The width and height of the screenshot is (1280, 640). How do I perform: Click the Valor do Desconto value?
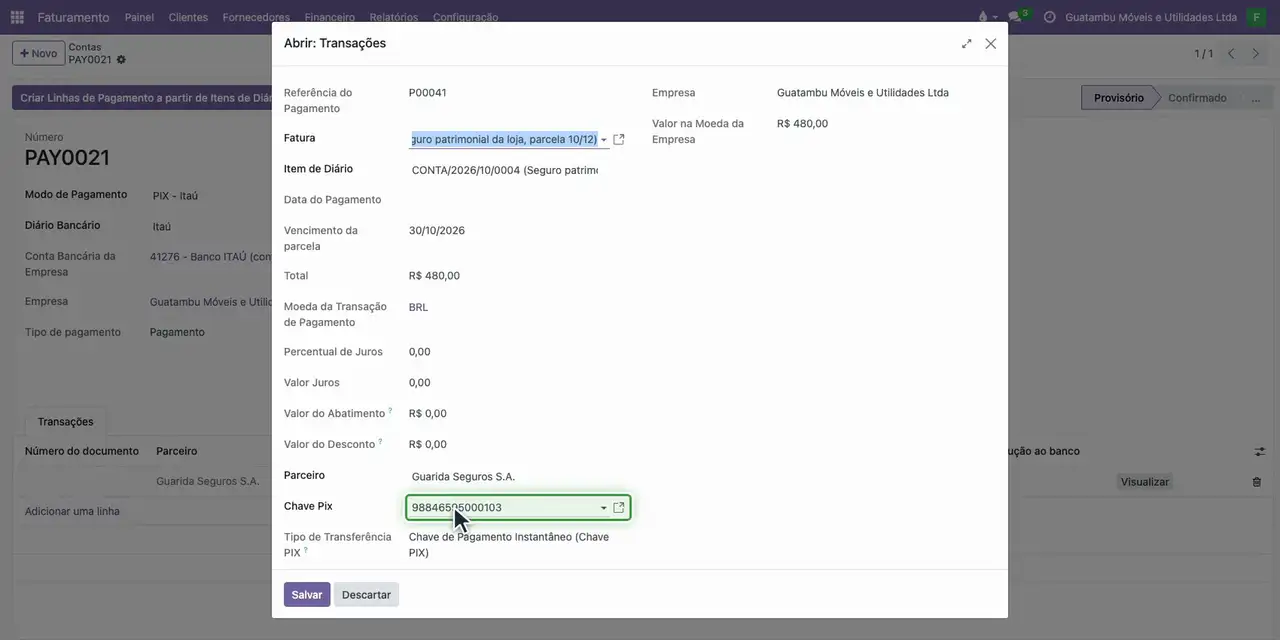click(x=428, y=445)
